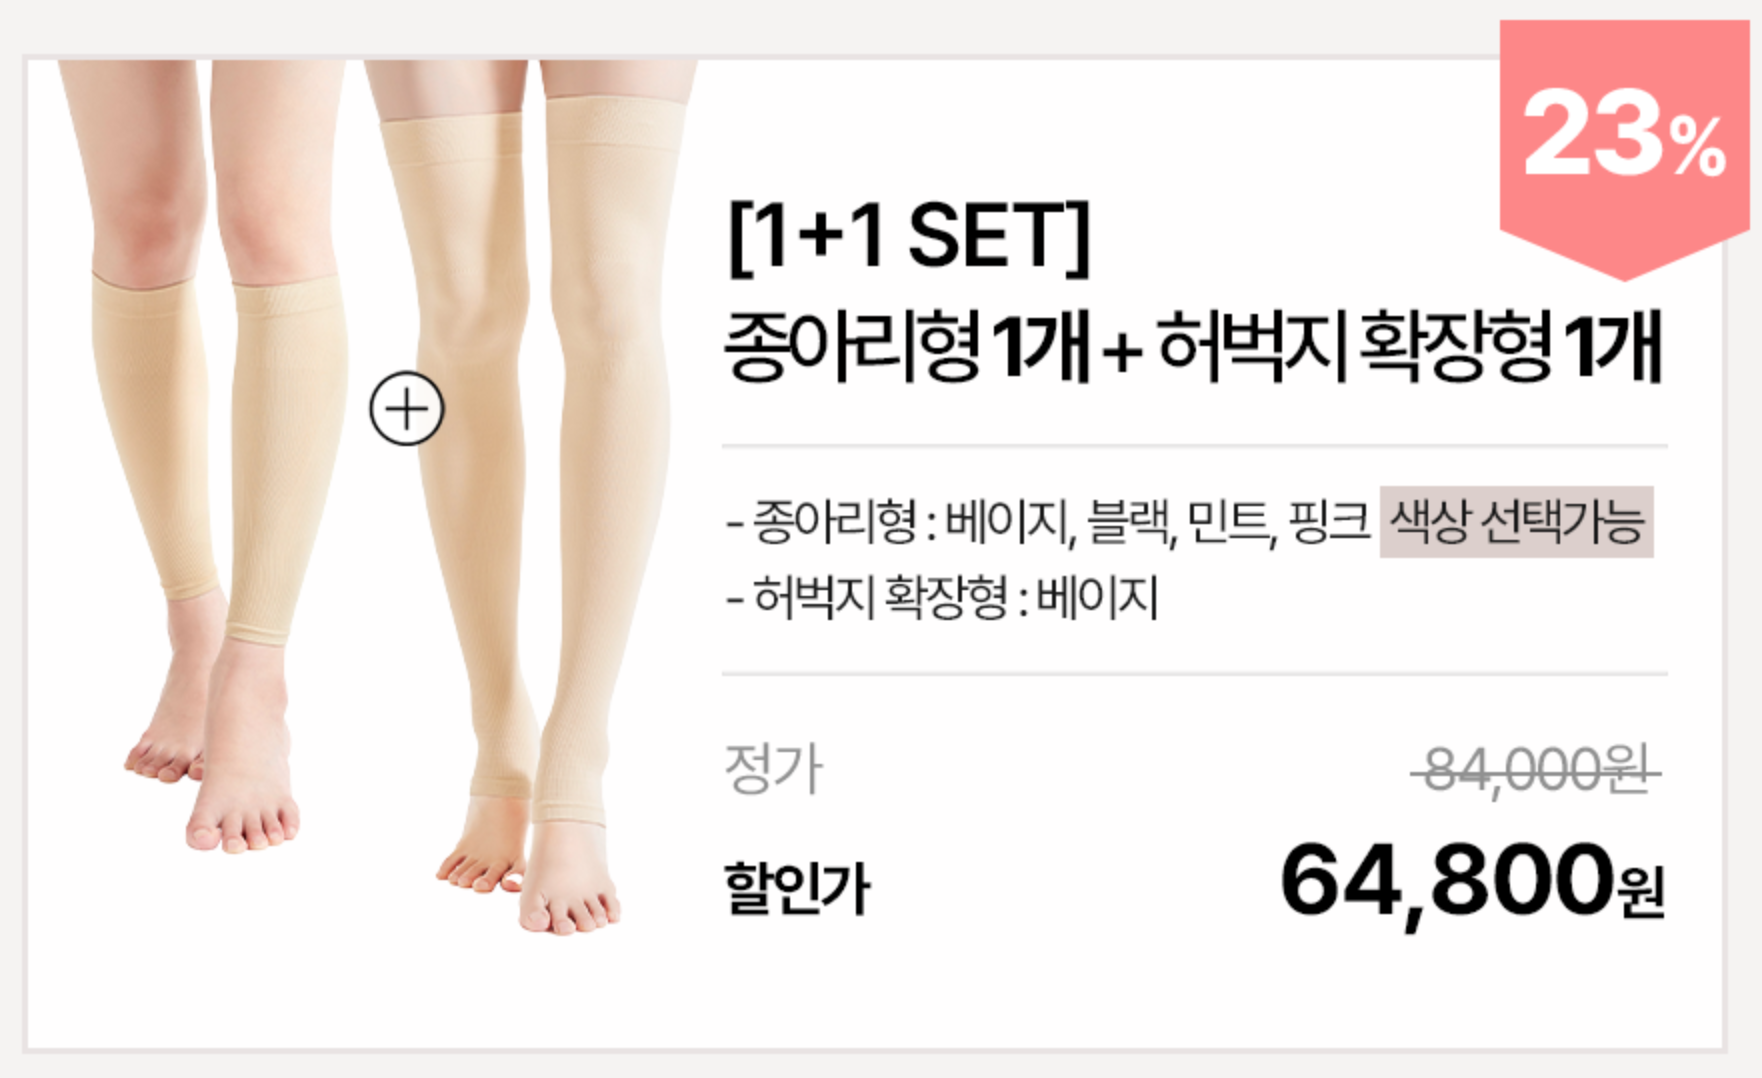This screenshot has width=1762, height=1078.
Task: Click the [1+1 SET] title text
Action: tap(909, 237)
